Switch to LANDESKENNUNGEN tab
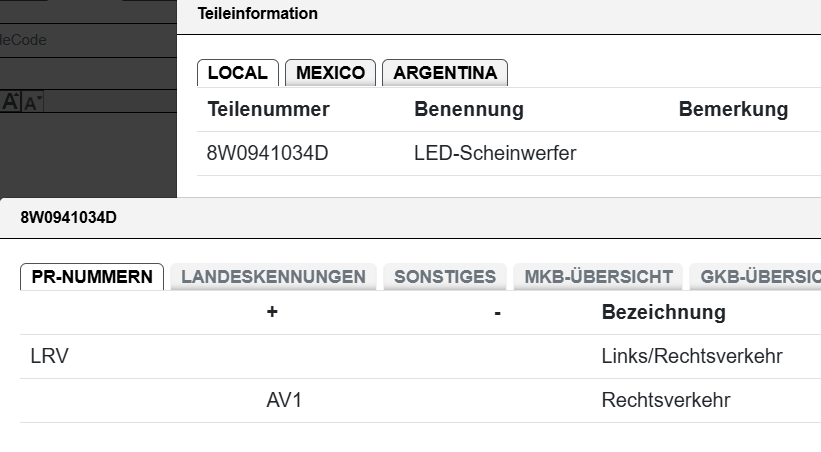Screen dimensions: 821x452 point(273,277)
